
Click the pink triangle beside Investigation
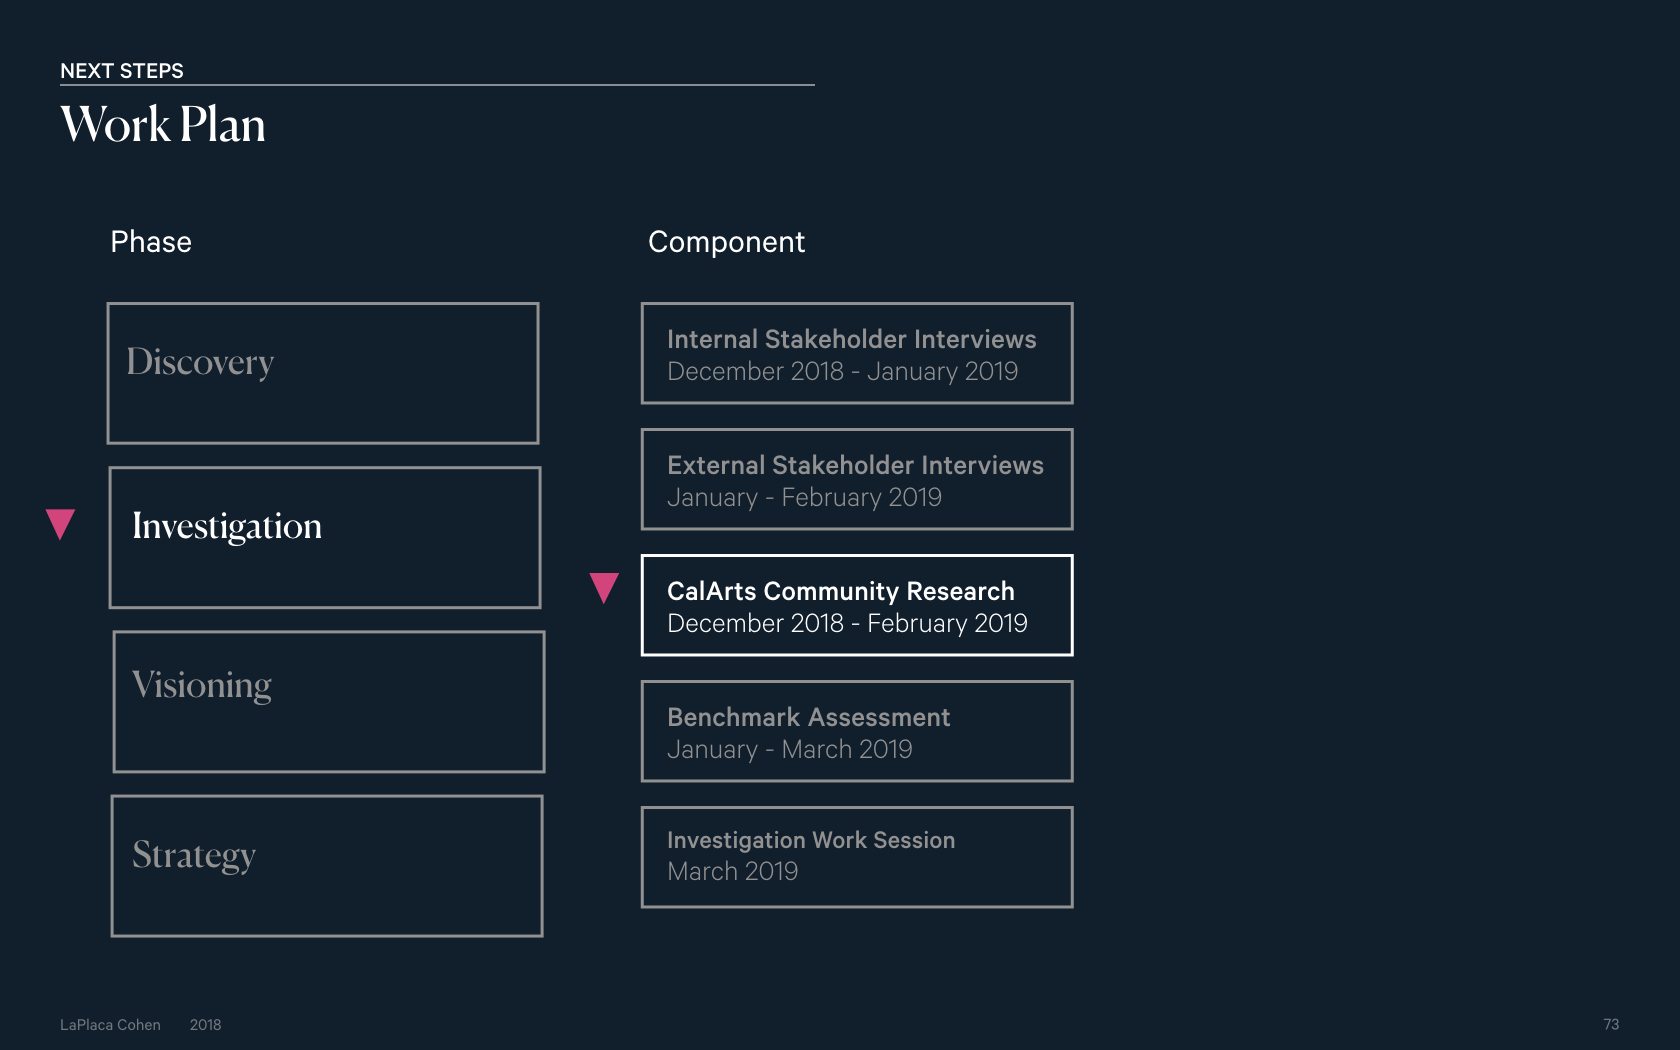[61, 524]
